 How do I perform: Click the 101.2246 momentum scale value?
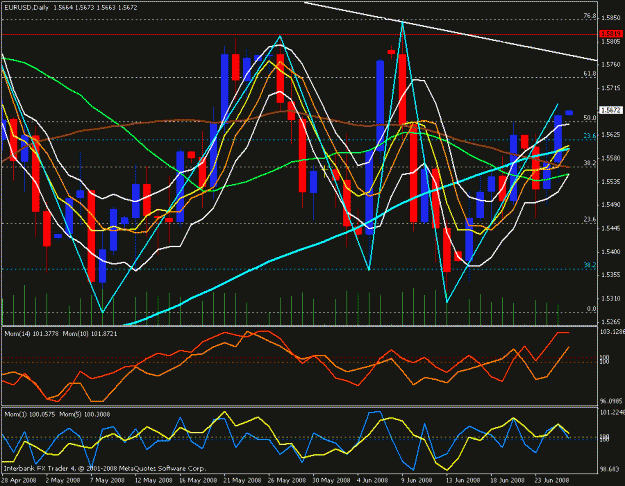(612, 412)
